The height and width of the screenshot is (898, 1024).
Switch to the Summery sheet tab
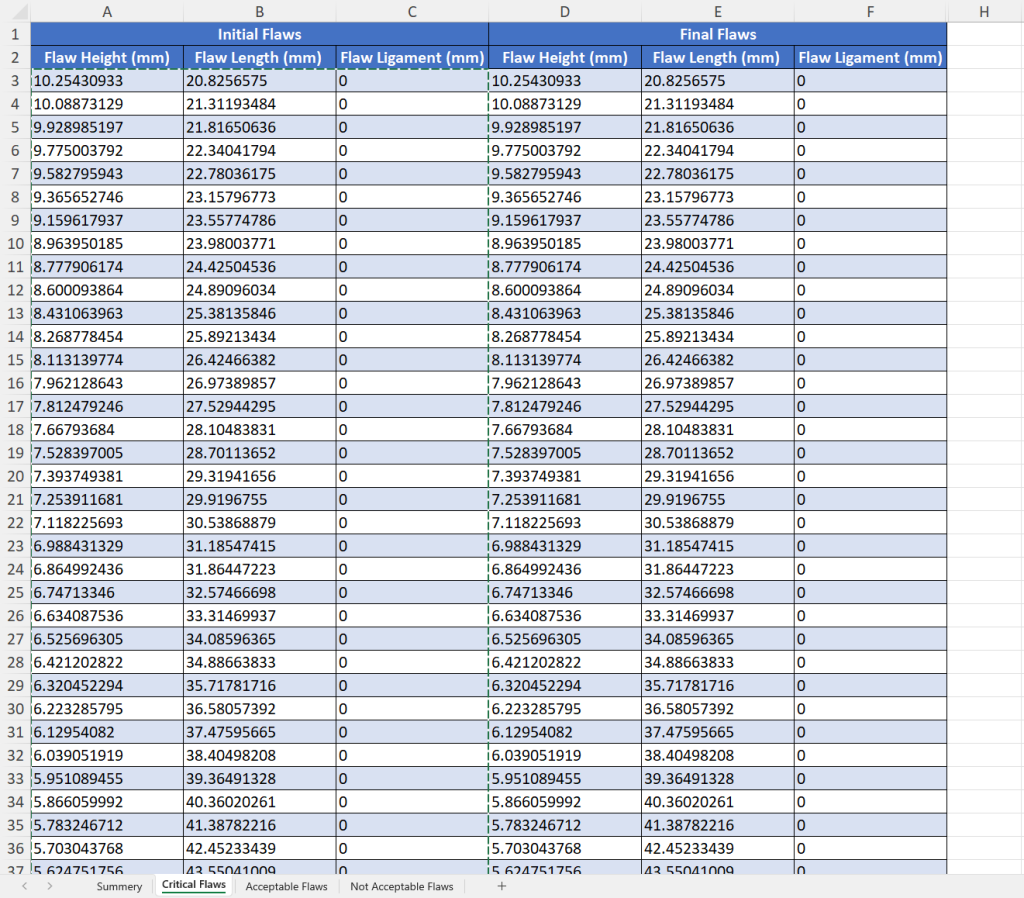pyautogui.click(x=119, y=887)
